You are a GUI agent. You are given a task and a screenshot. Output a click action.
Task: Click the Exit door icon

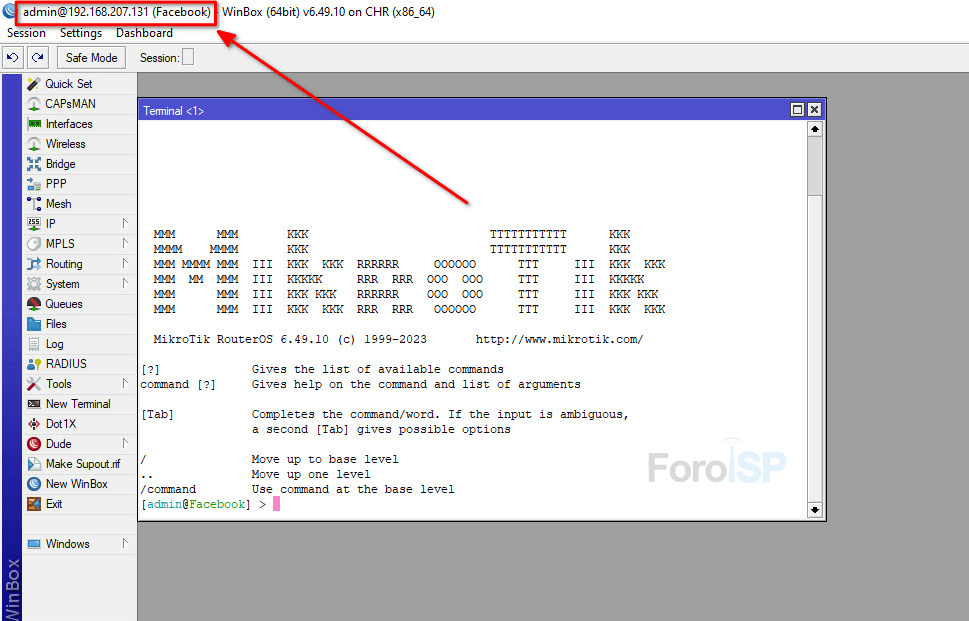pos(34,504)
